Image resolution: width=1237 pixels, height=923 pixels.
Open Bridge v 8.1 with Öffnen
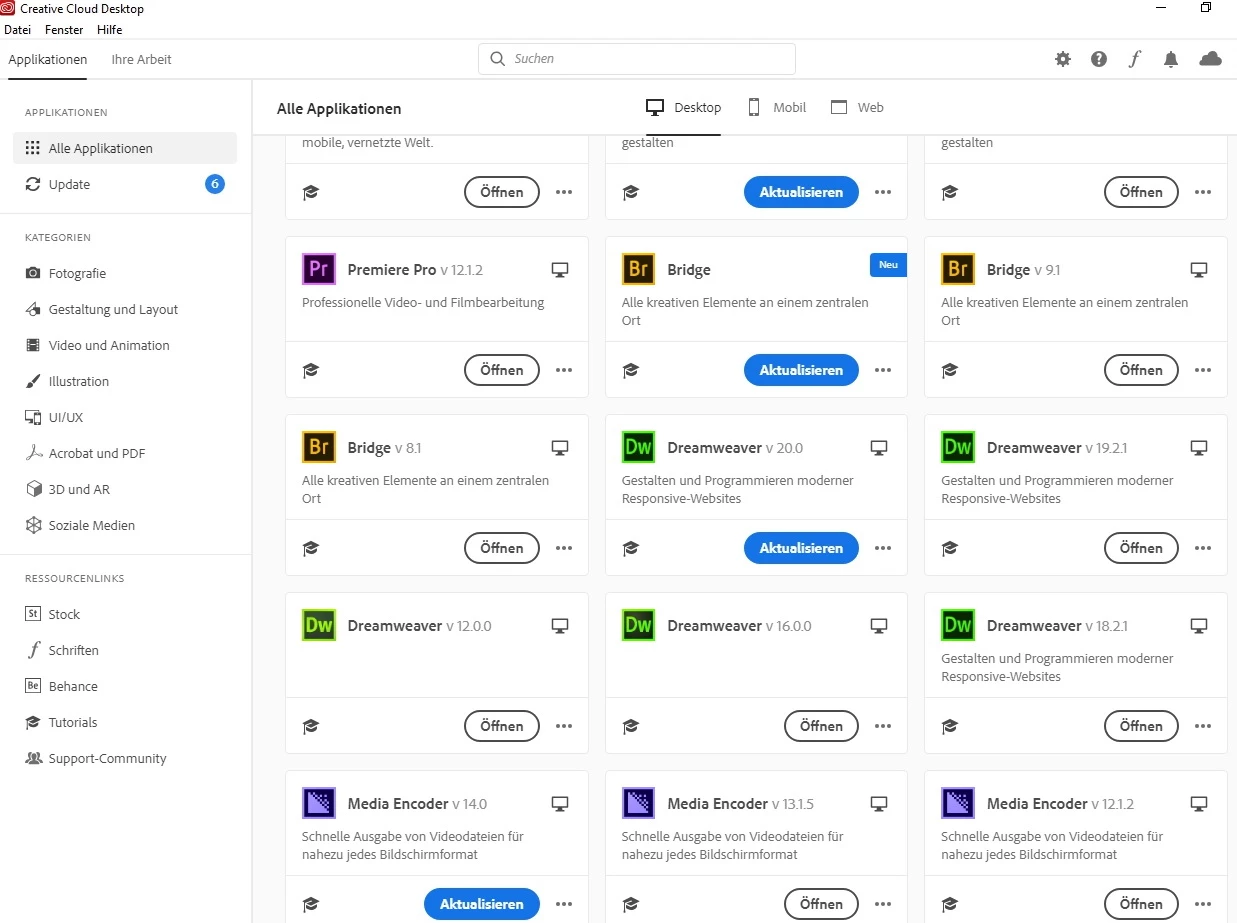point(502,548)
